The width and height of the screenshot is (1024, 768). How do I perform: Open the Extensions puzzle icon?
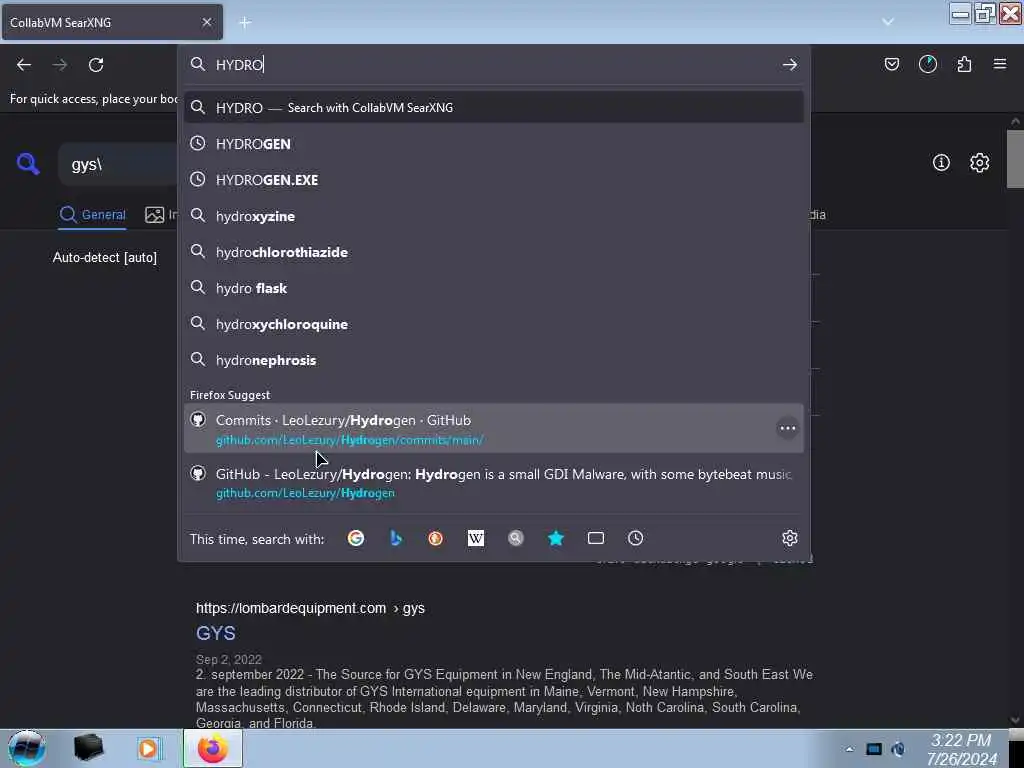pos(964,64)
